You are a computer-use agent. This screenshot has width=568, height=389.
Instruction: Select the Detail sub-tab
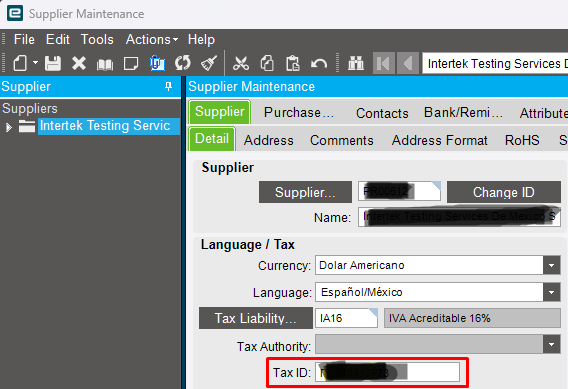pos(212,139)
